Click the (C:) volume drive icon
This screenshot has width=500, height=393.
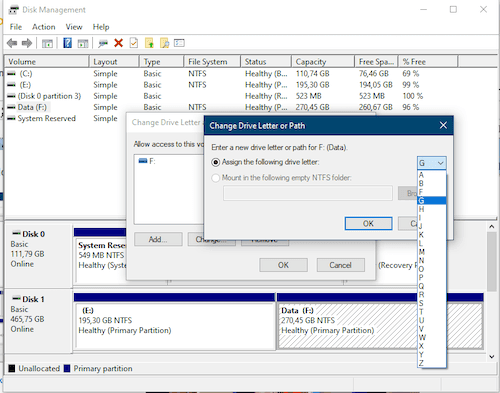(11, 74)
